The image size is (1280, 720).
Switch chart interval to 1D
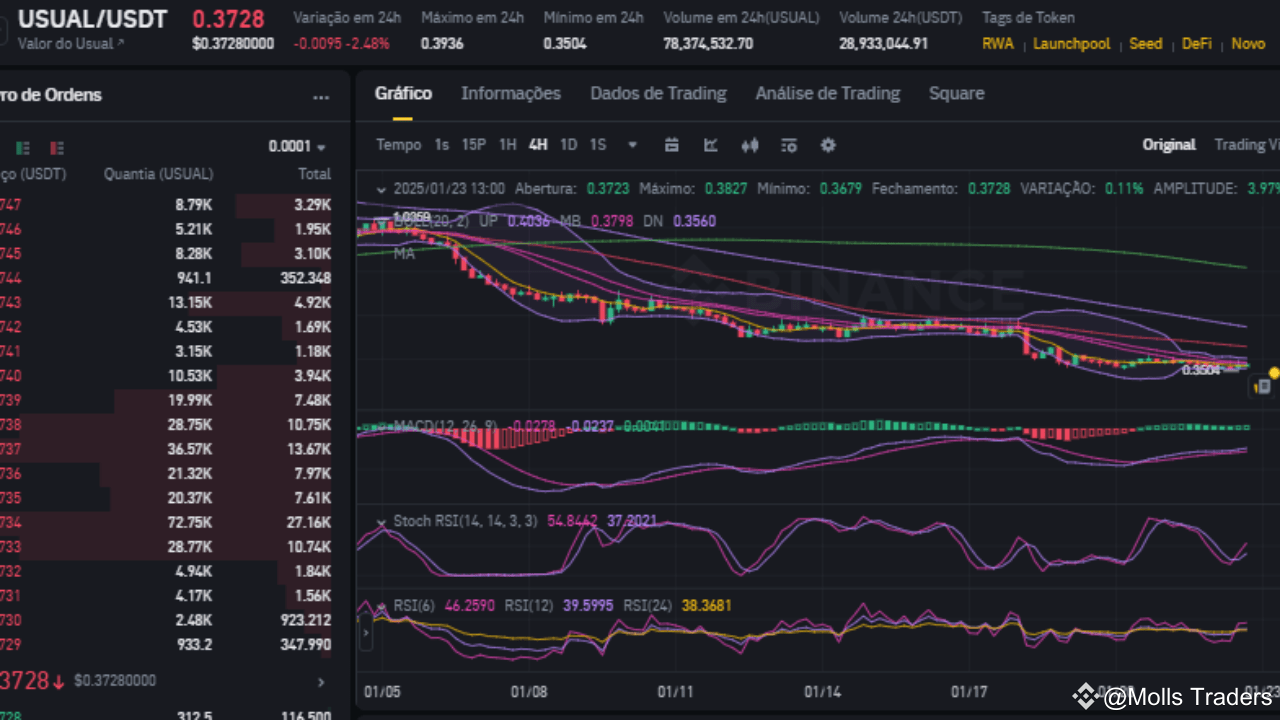tap(568, 145)
